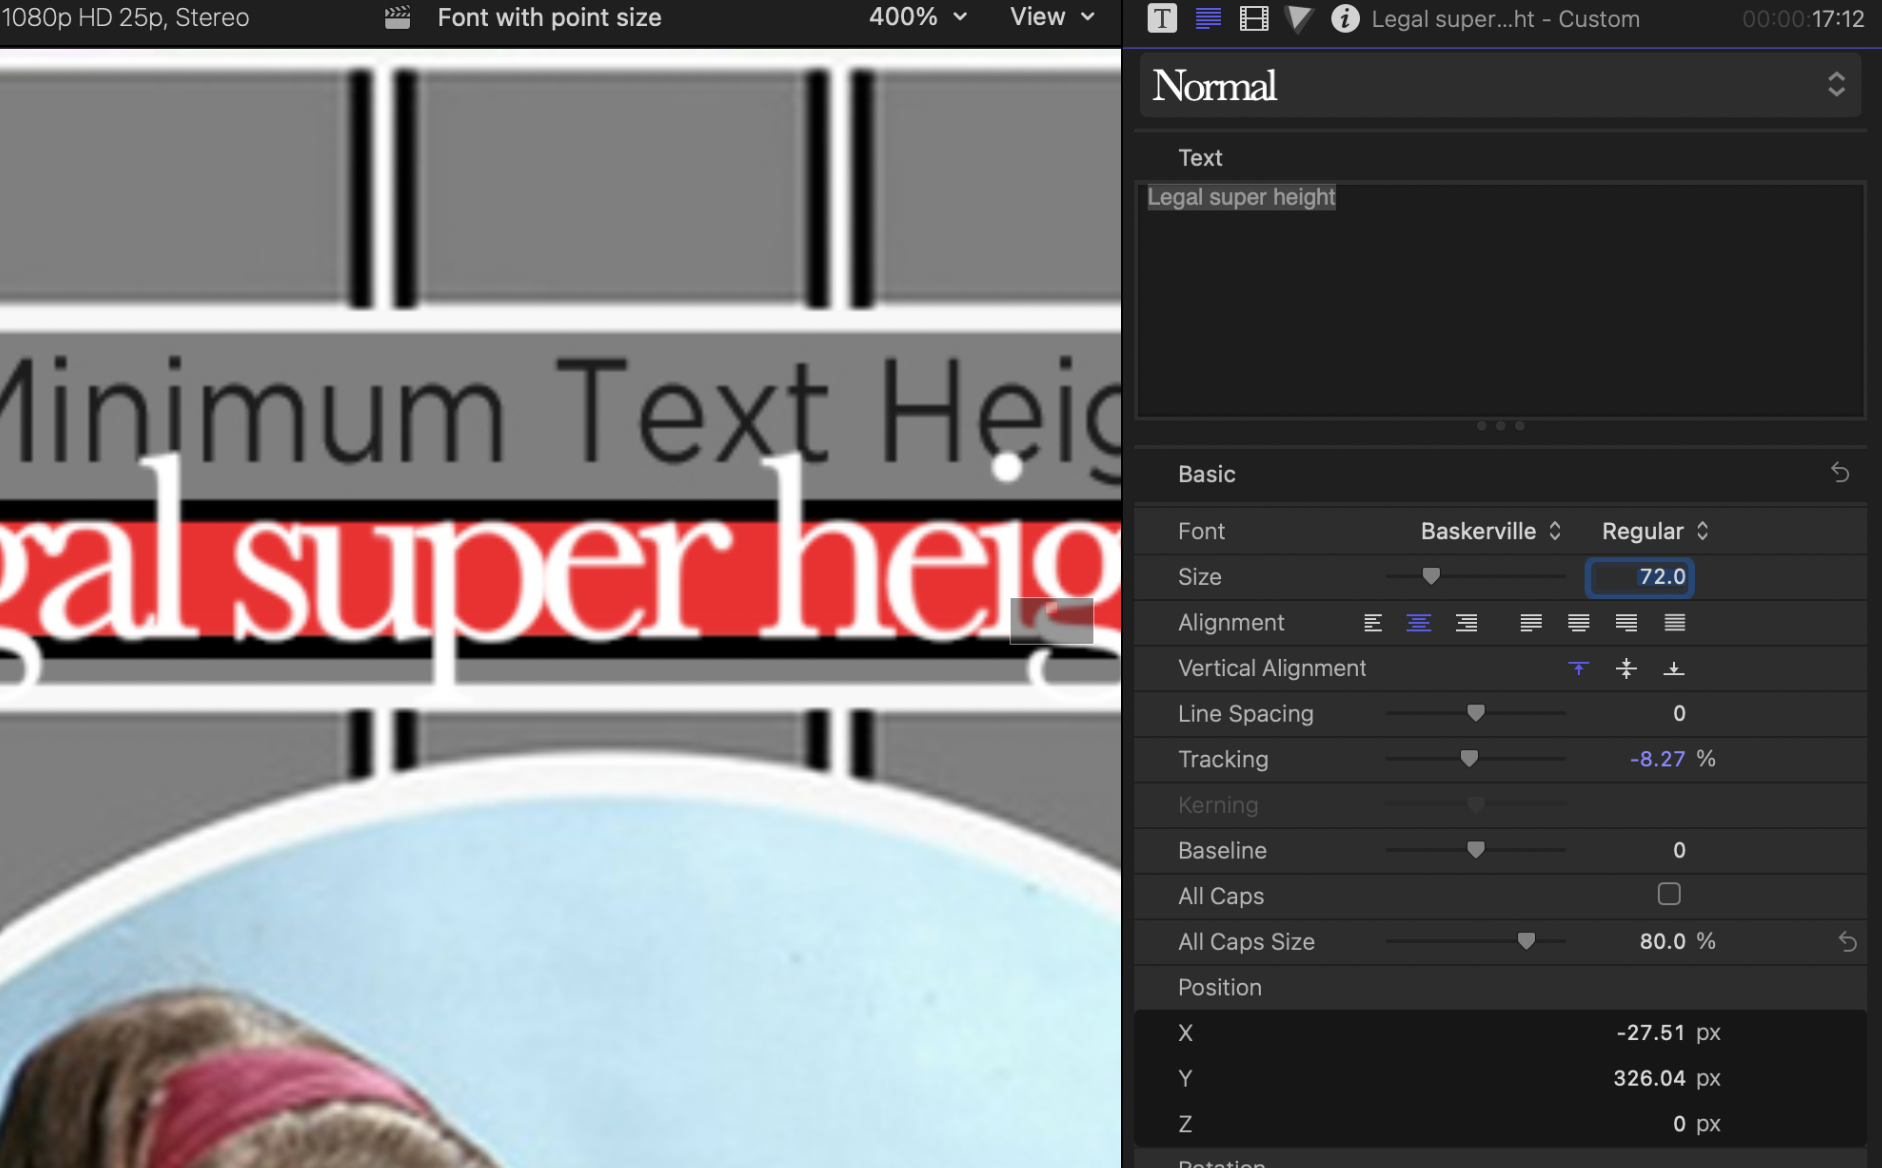The height and width of the screenshot is (1168, 1882).
Task: Click the timecode 00:00:17:12
Action: pos(1802,19)
